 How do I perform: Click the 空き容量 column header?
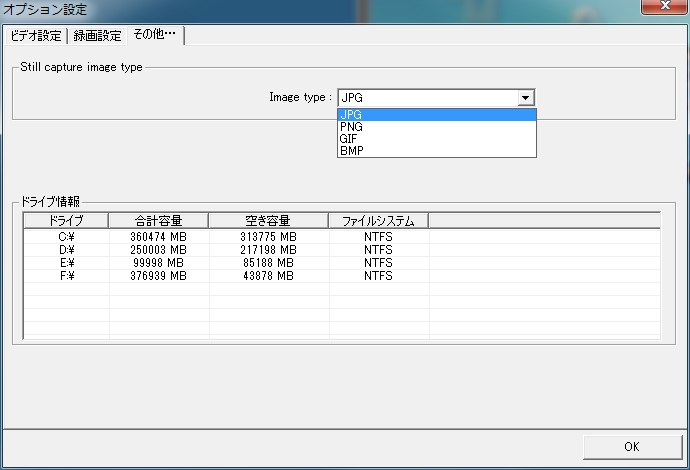coord(268,221)
